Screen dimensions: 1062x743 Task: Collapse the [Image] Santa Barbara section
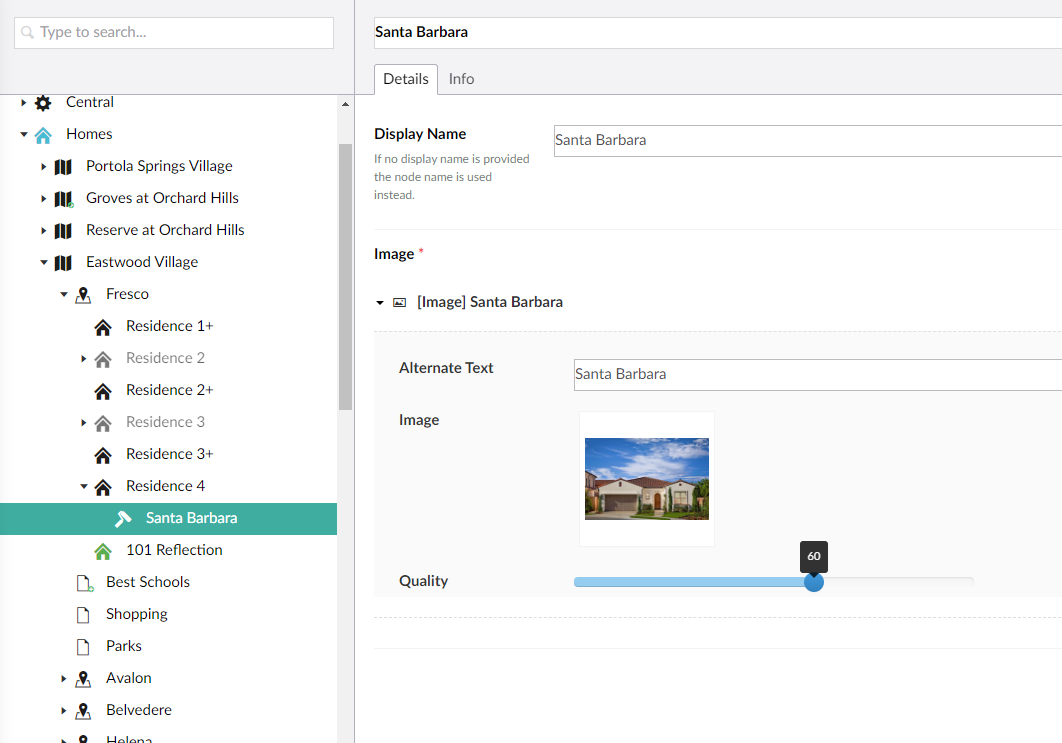point(380,302)
